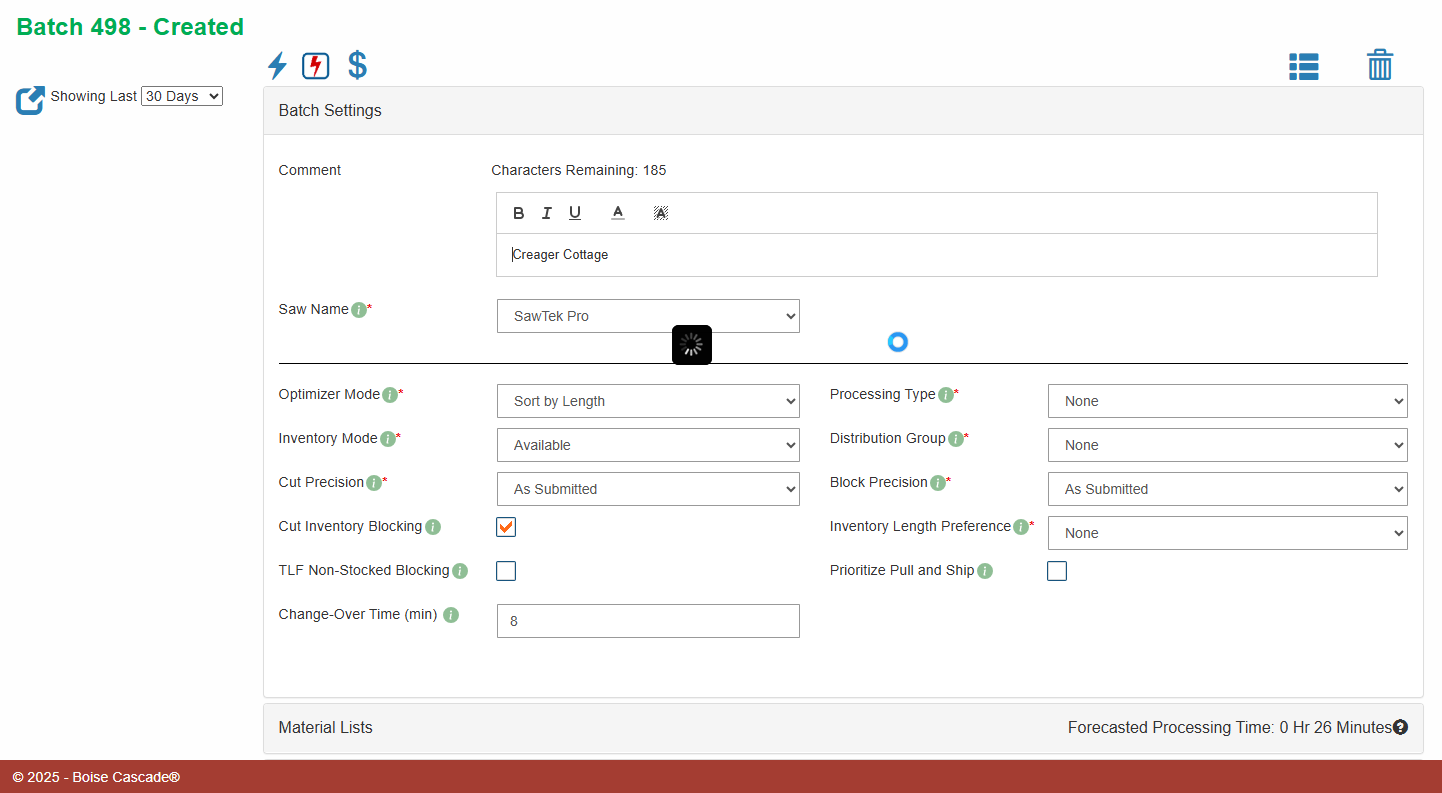The image size is (1442, 793).
Task: Click the Forecasted Processing Time text
Action: coord(1229,727)
